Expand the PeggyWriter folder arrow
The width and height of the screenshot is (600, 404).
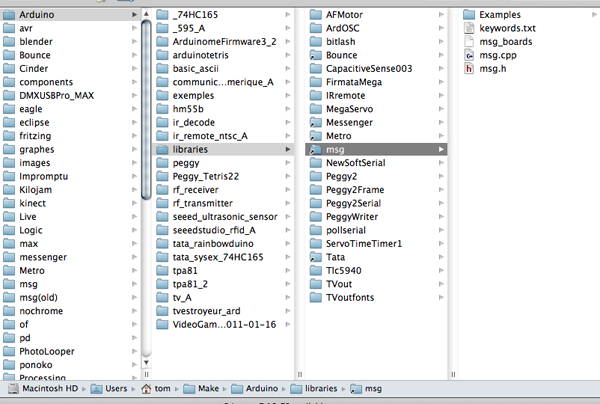pos(441,217)
